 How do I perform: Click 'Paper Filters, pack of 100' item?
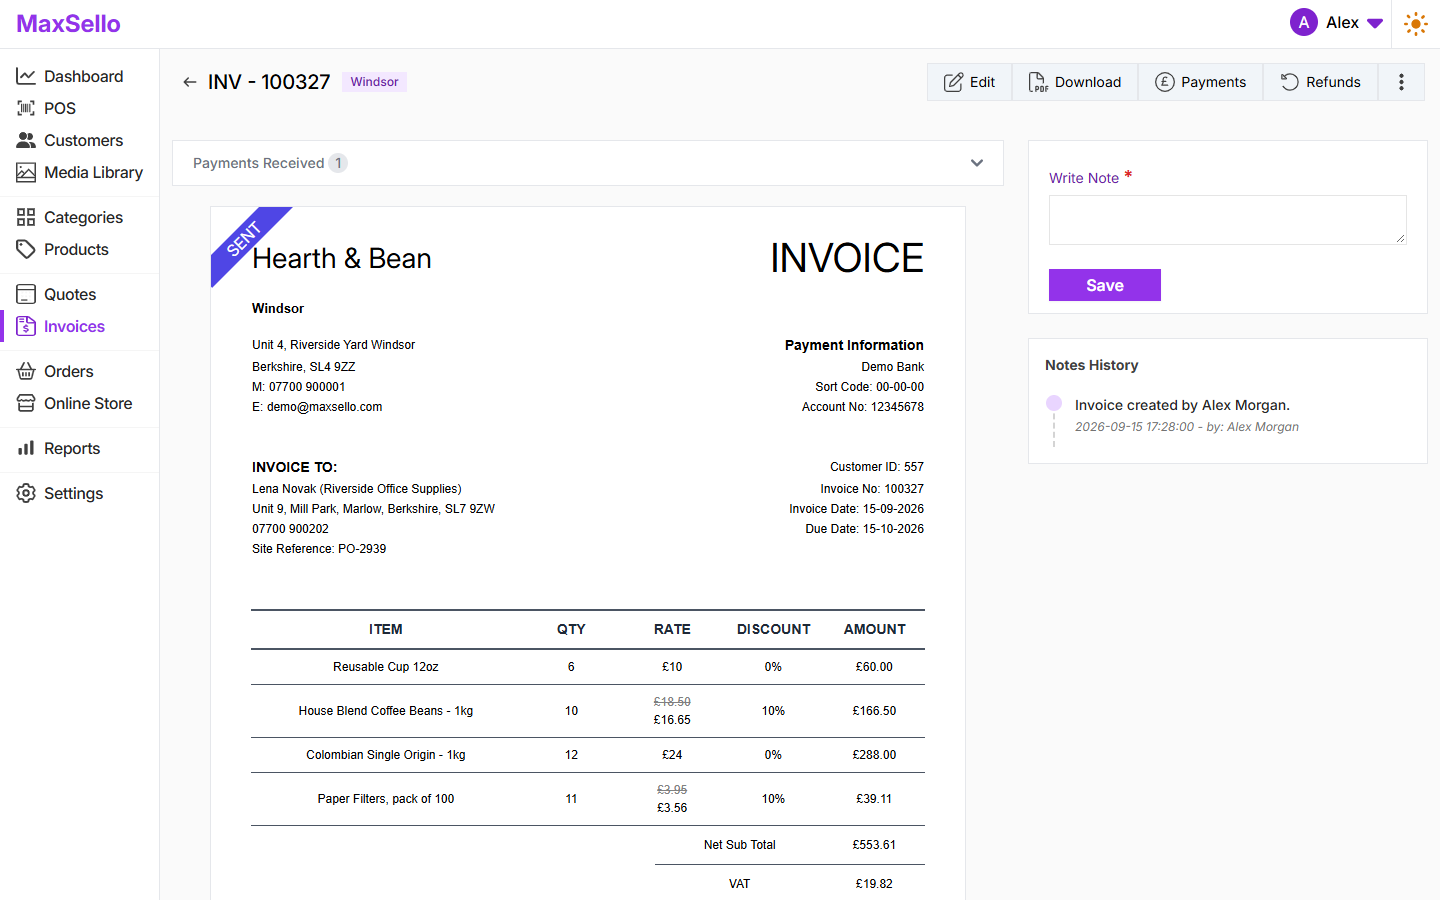tap(386, 799)
